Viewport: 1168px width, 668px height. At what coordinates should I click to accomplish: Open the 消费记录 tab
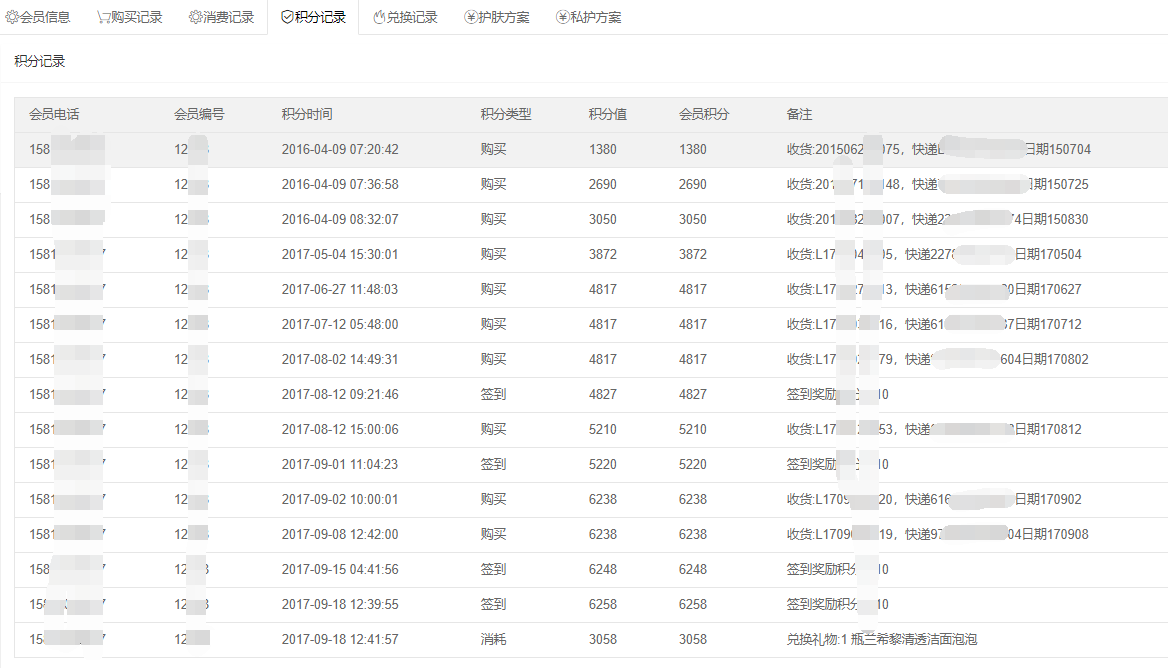pyautogui.click(x=221, y=17)
